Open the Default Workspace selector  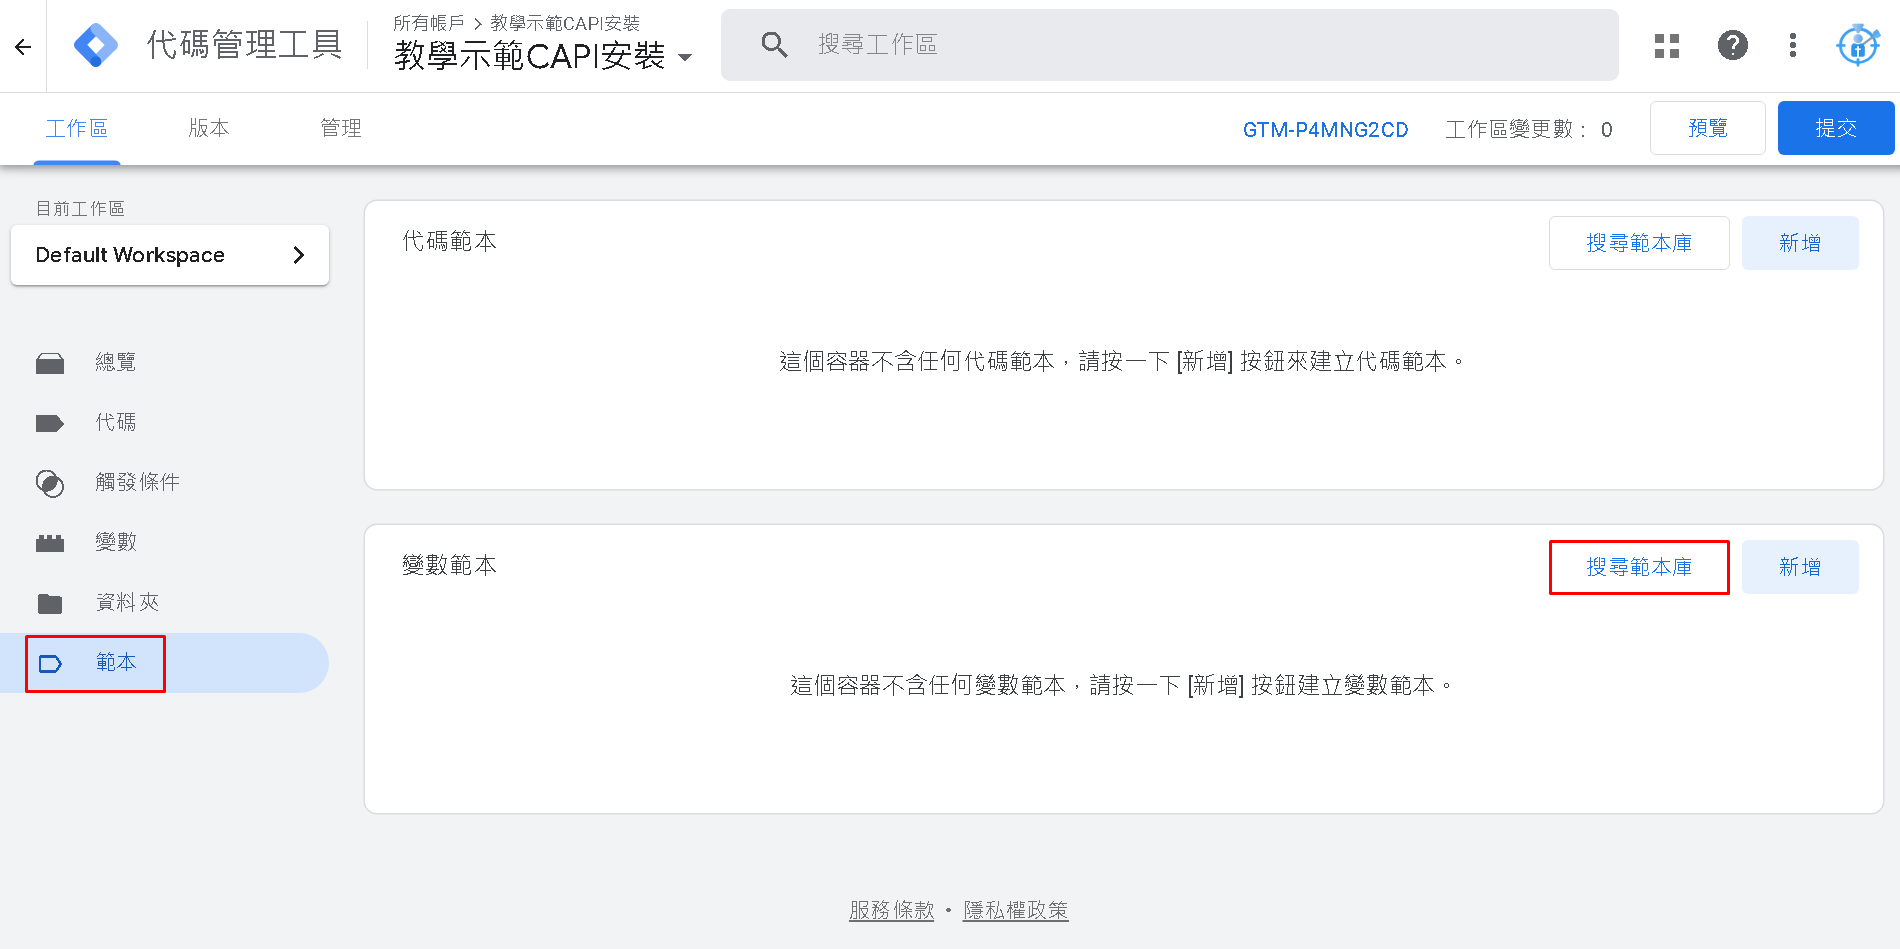170,255
